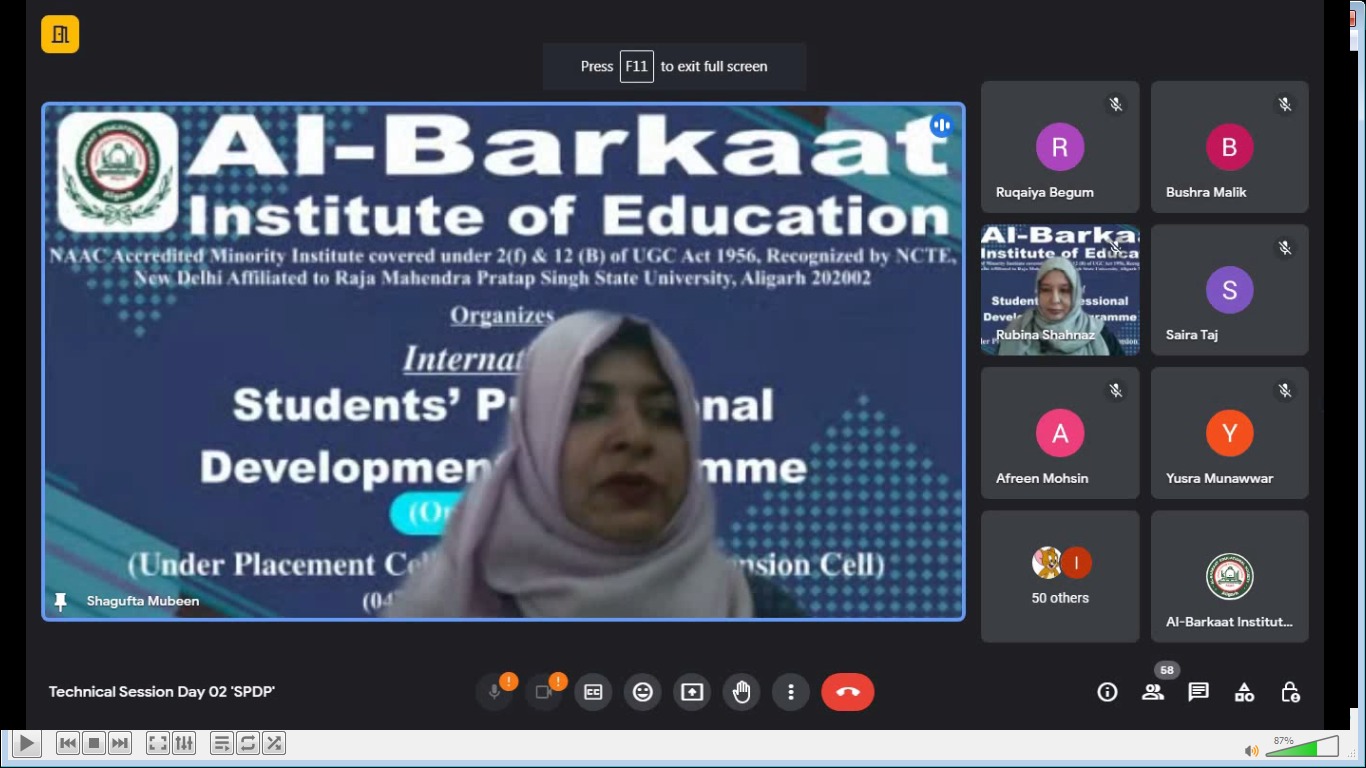The height and width of the screenshot is (768, 1366).
Task: Open the emoji reactions button
Action: pyautogui.click(x=643, y=692)
